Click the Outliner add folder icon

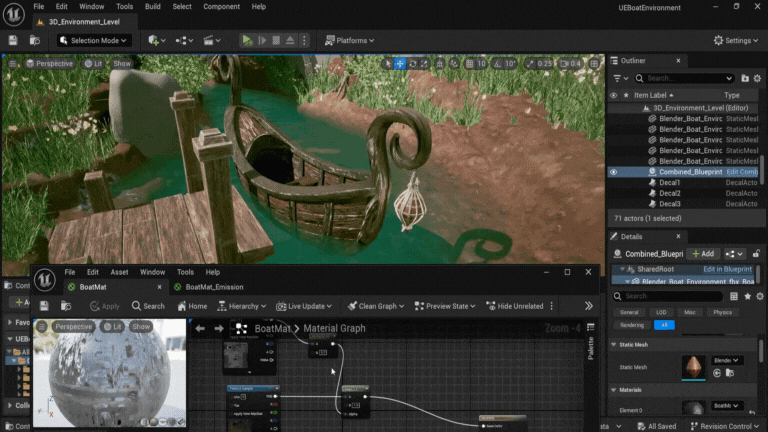tap(745, 78)
